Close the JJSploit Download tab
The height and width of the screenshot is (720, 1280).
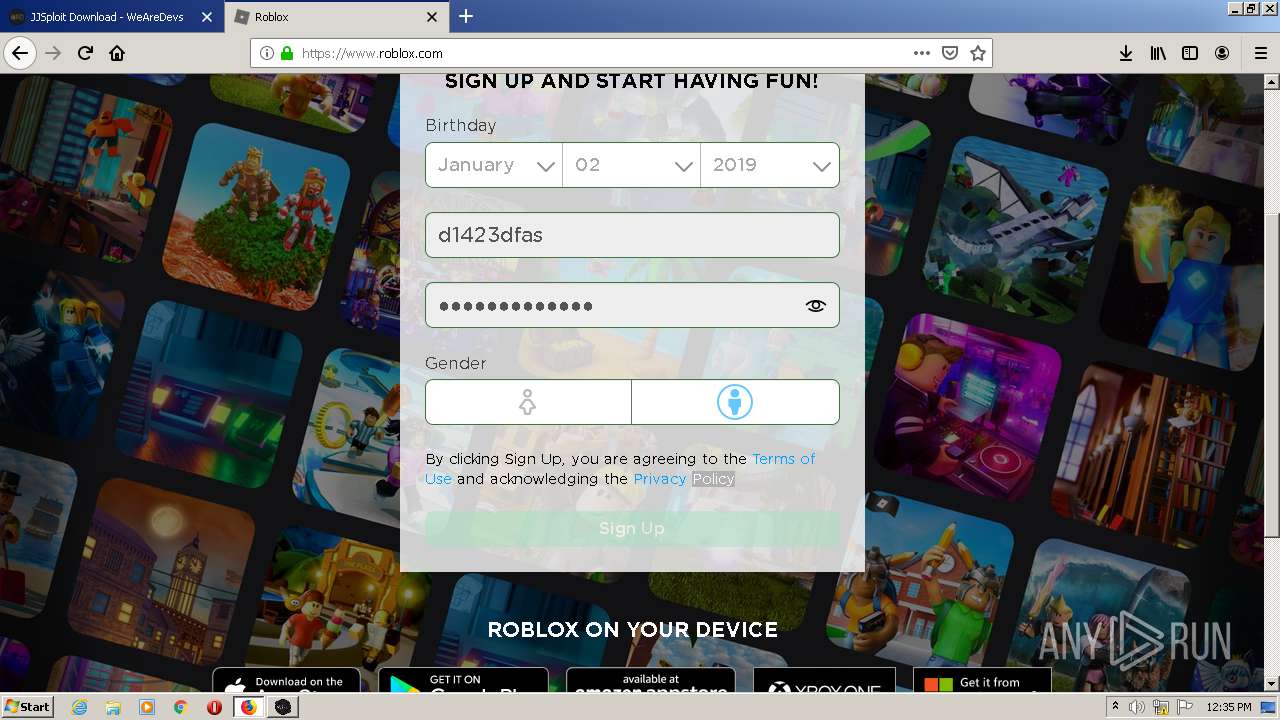[207, 17]
